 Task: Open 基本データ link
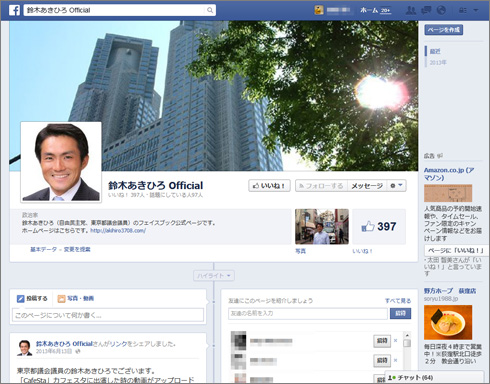43,249
